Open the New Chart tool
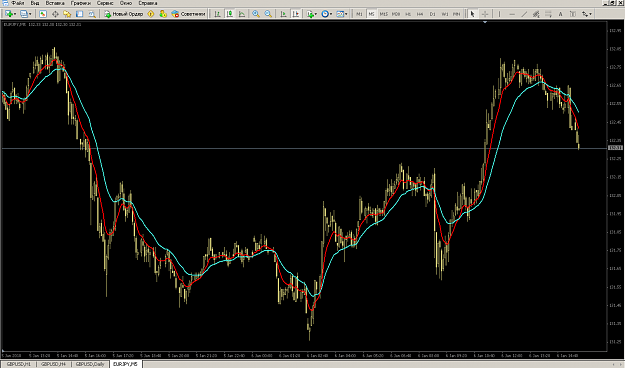The width and height of the screenshot is (625, 368). click(x=8, y=14)
